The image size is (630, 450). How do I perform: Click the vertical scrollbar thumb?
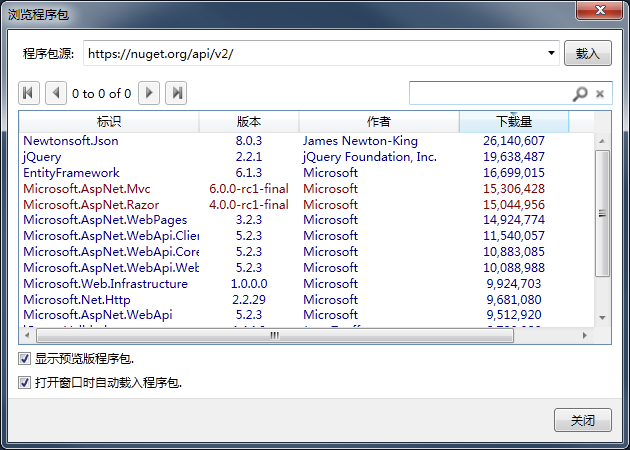(x=602, y=213)
